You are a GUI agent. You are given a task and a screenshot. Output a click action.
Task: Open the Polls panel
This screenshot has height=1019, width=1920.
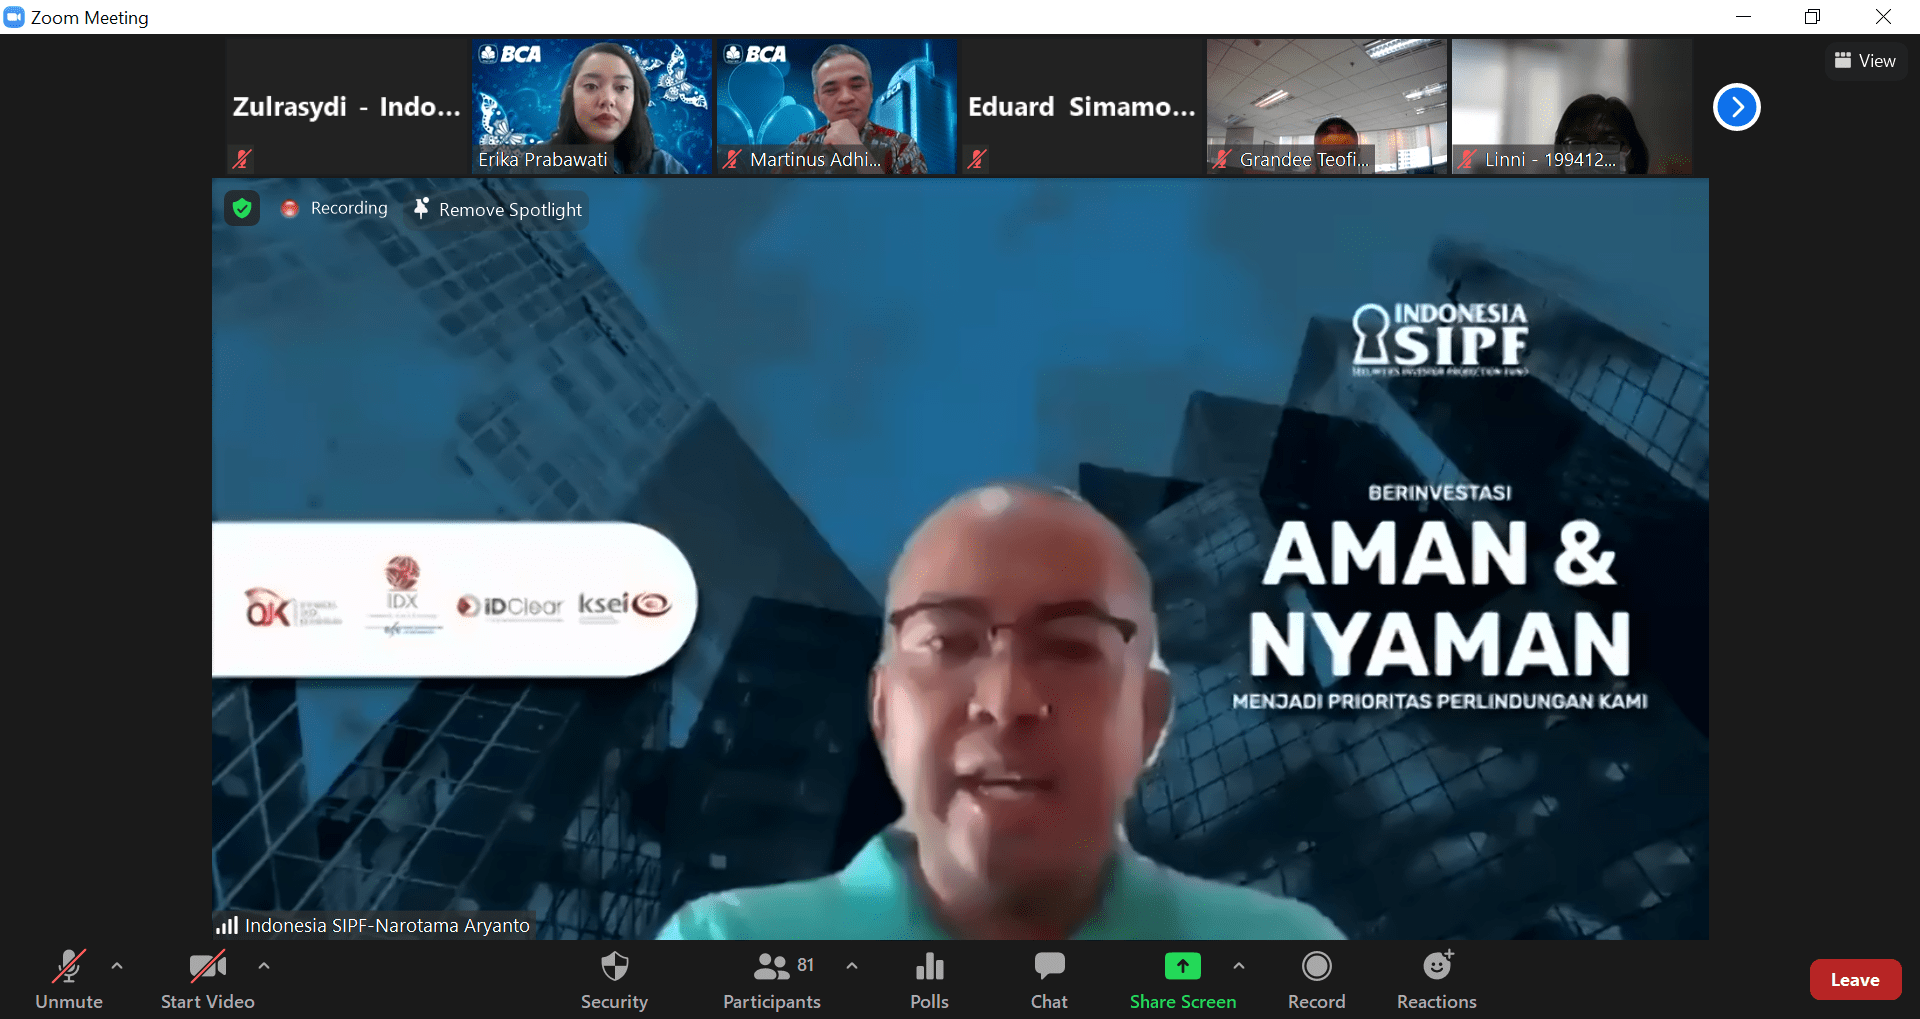click(929, 979)
